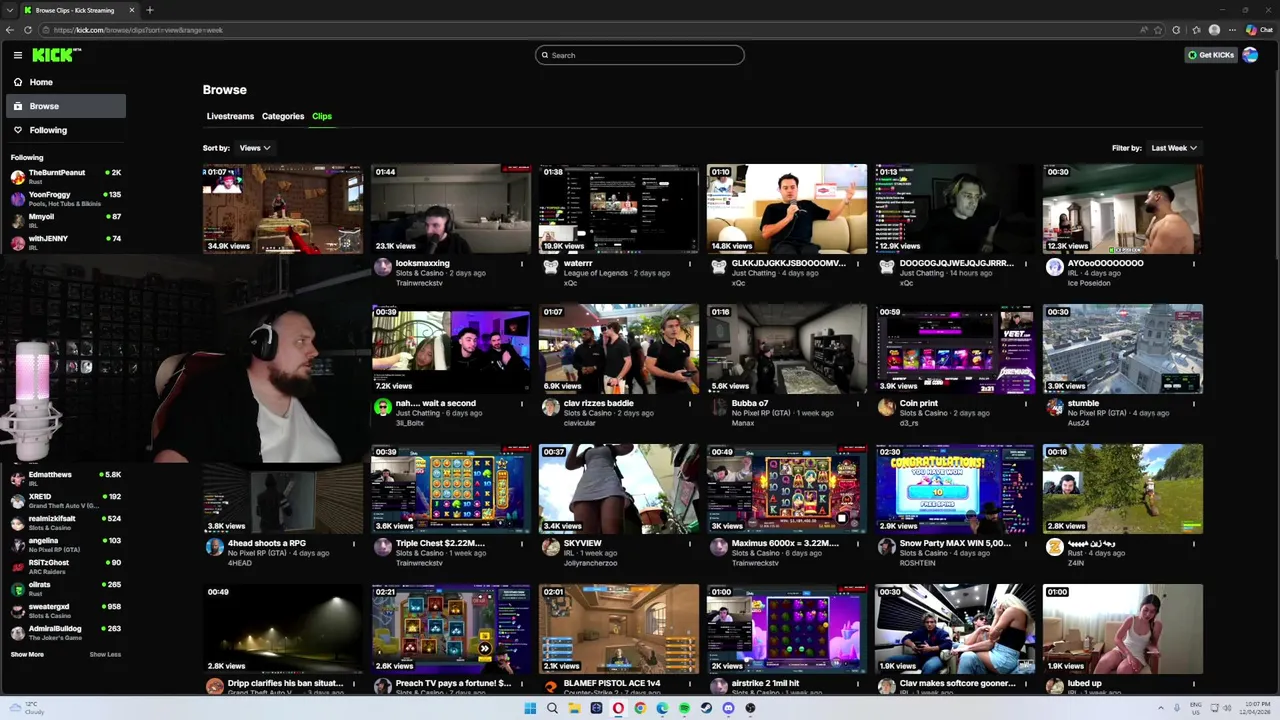1280x720 pixels.
Task: Play the looksmaxxing clip thumbnail
Action: tap(451, 209)
